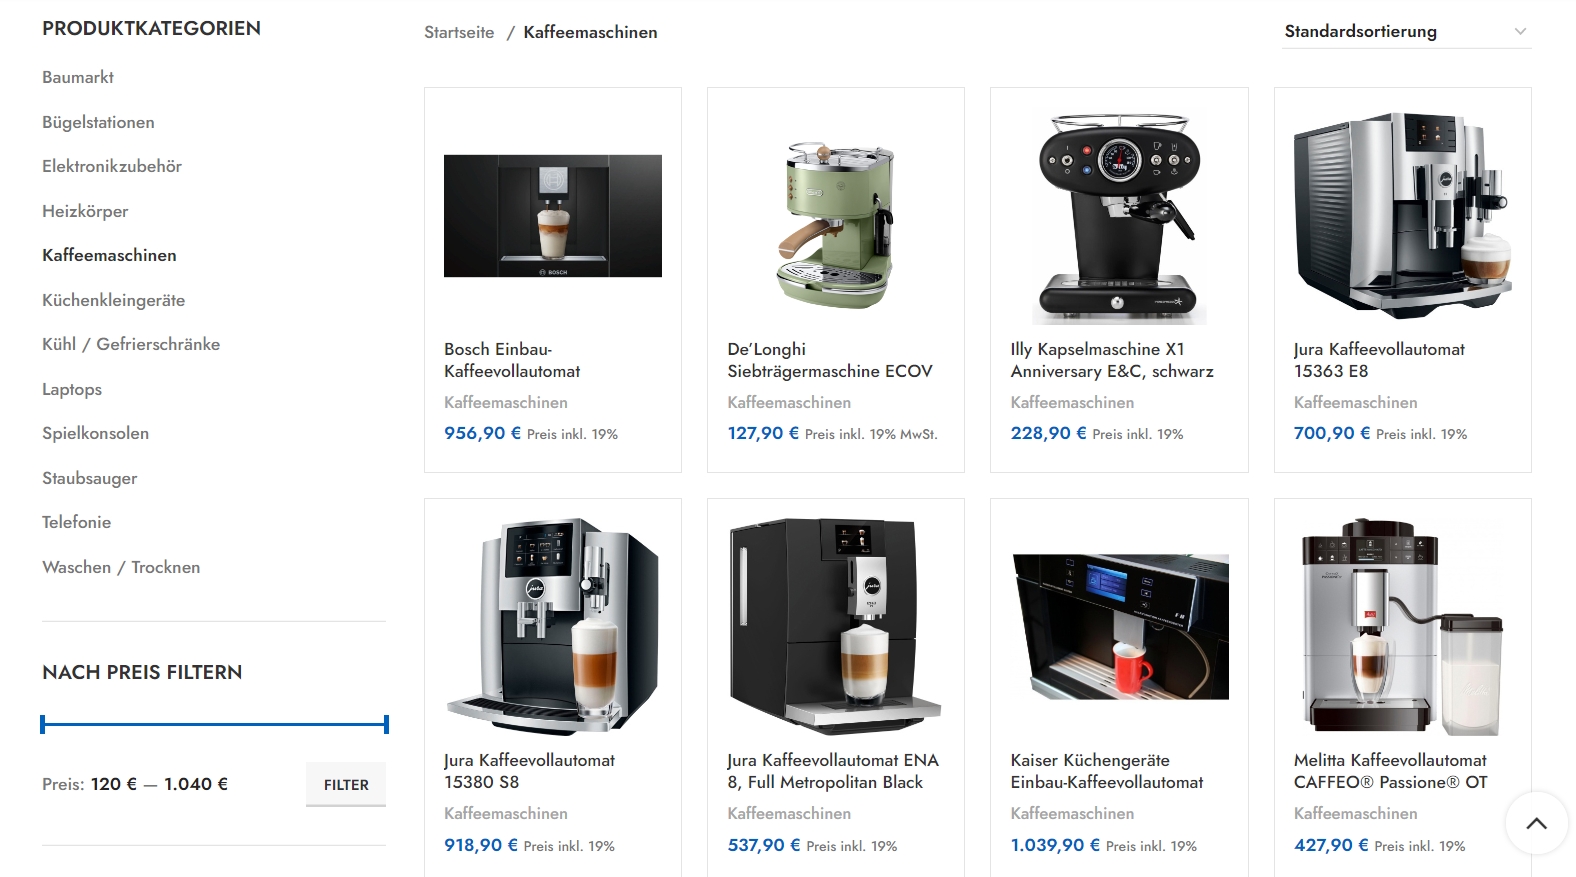Open the Laptops category
The height and width of the screenshot is (877, 1576).
pos(72,389)
